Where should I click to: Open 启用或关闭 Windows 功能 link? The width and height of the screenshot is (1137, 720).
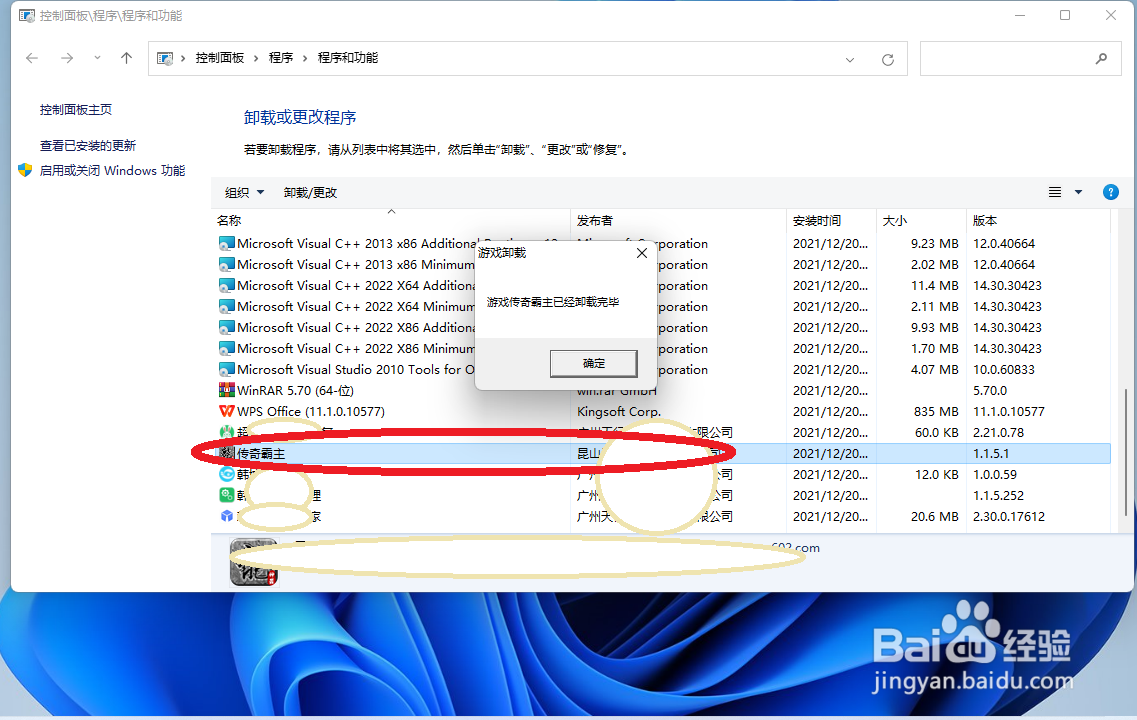click(112, 170)
